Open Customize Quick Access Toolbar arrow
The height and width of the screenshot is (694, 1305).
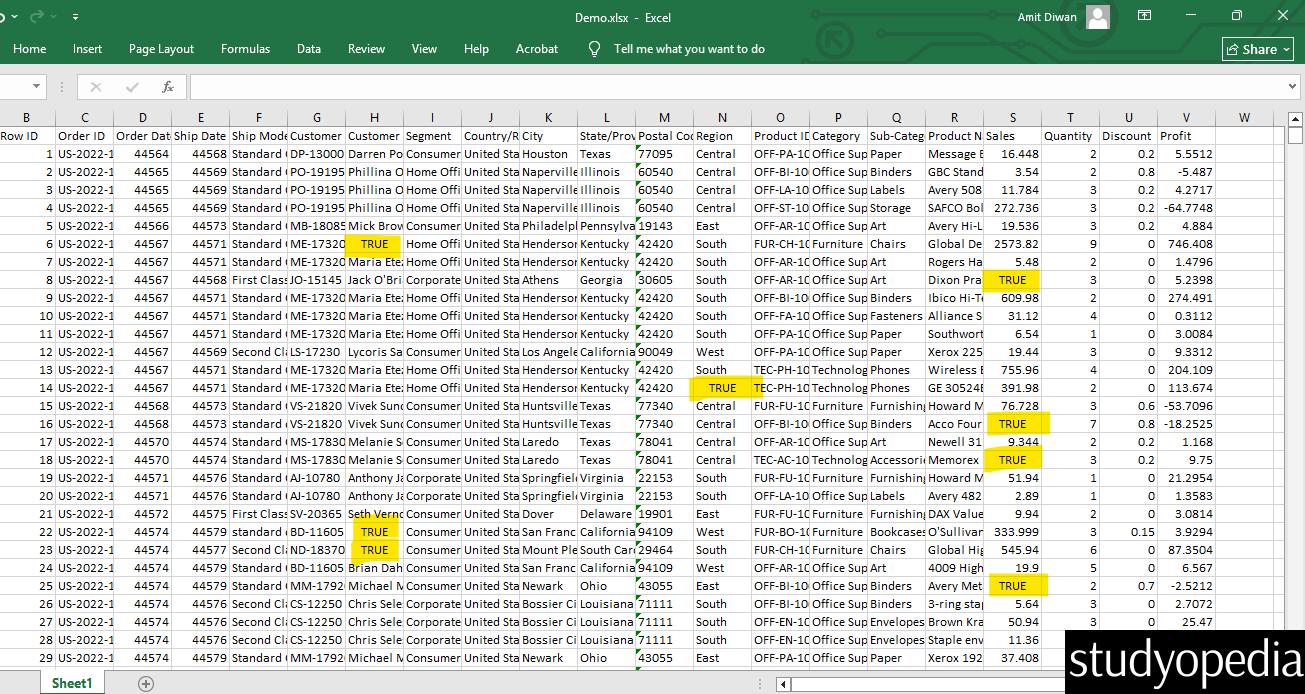74,16
